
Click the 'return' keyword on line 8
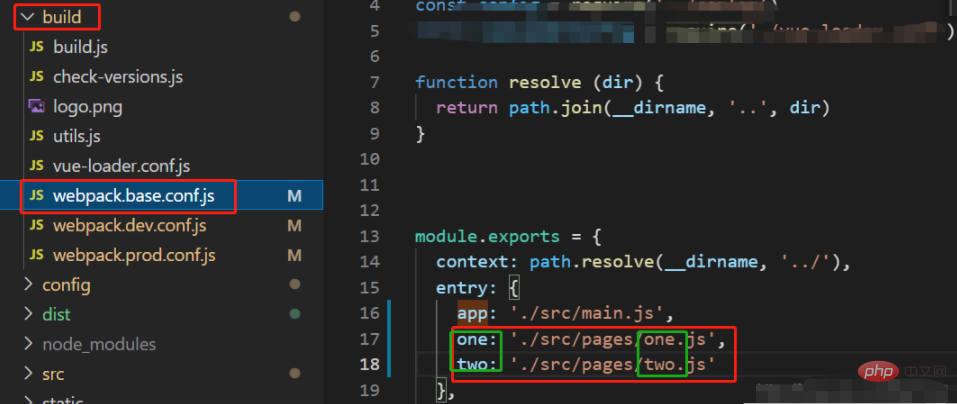[466, 108]
